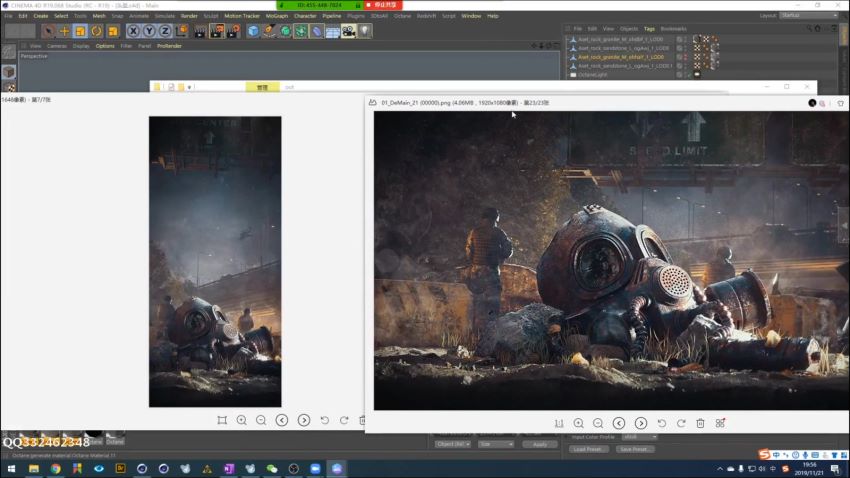This screenshot has width=850, height=478.
Task: Open Windows Start menu
Action: tap(11, 469)
